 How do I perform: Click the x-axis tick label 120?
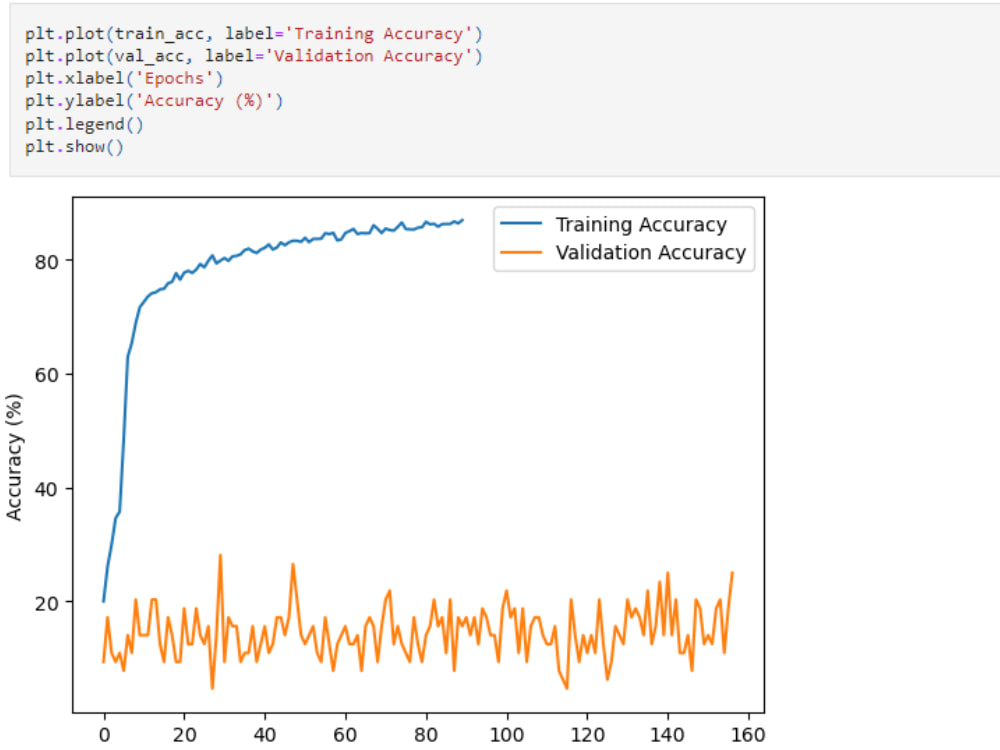pyautogui.click(x=587, y=735)
